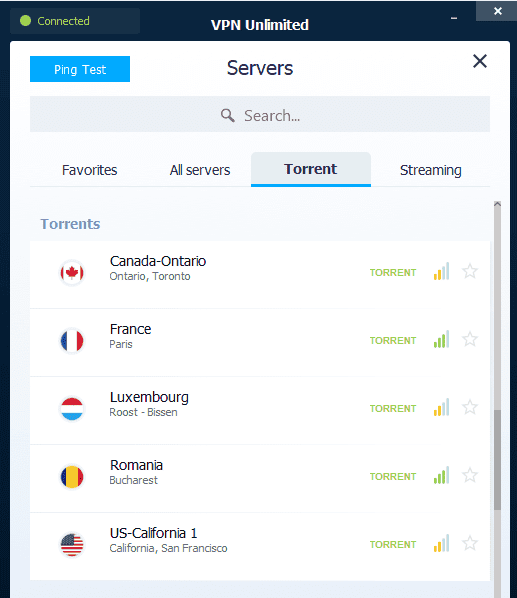The height and width of the screenshot is (598, 517).
Task: Click the green connection status dot
Action: (26, 21)
